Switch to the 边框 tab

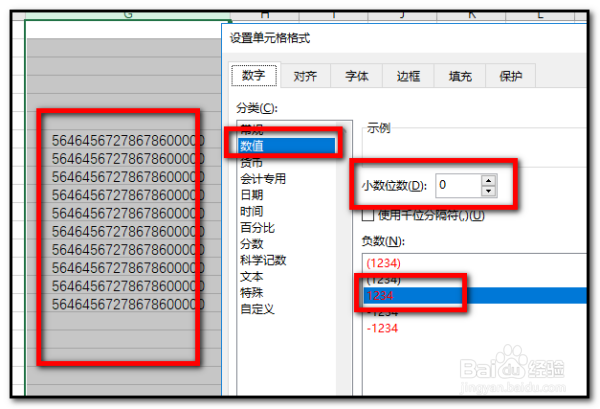[408, 76]
